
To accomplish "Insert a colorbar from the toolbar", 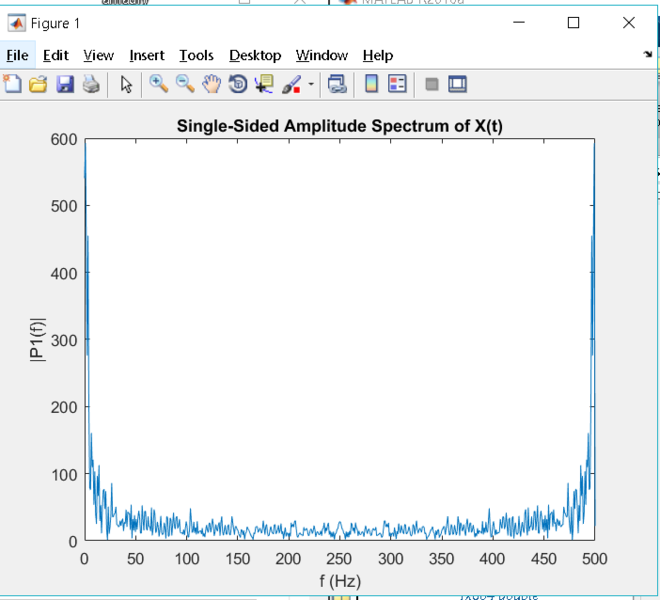I will (x=371, y=85).
